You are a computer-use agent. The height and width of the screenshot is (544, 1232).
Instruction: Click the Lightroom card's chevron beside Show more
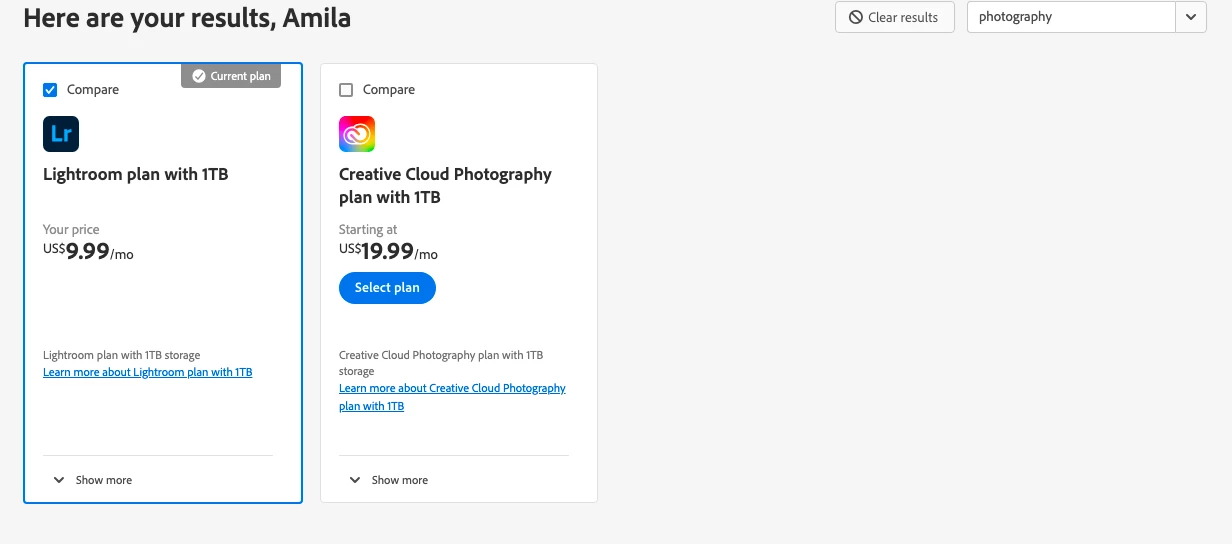[59, 480]
